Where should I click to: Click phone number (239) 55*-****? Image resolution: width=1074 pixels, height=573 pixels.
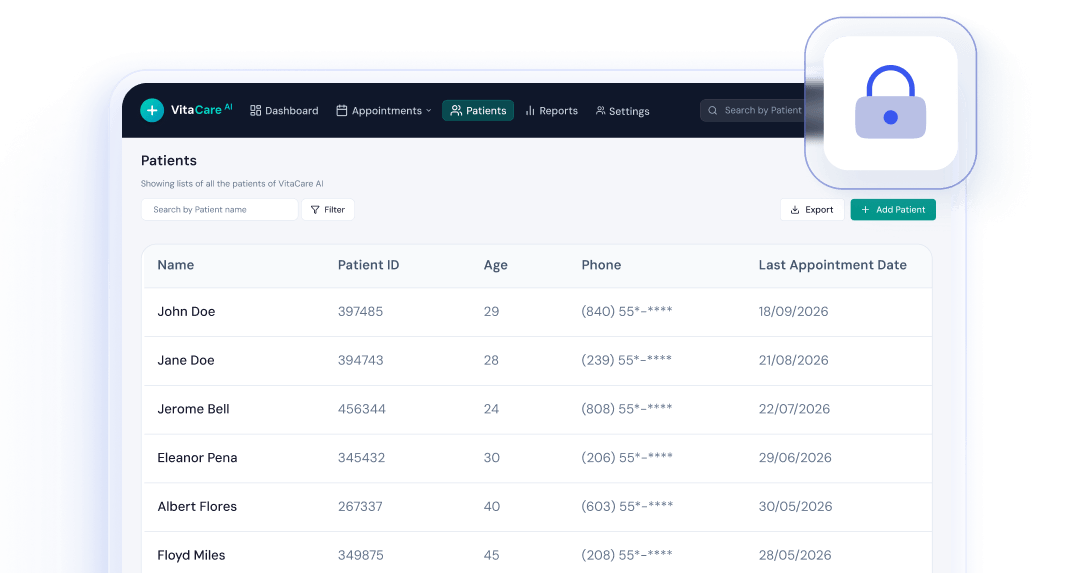[x=627, y=360]
